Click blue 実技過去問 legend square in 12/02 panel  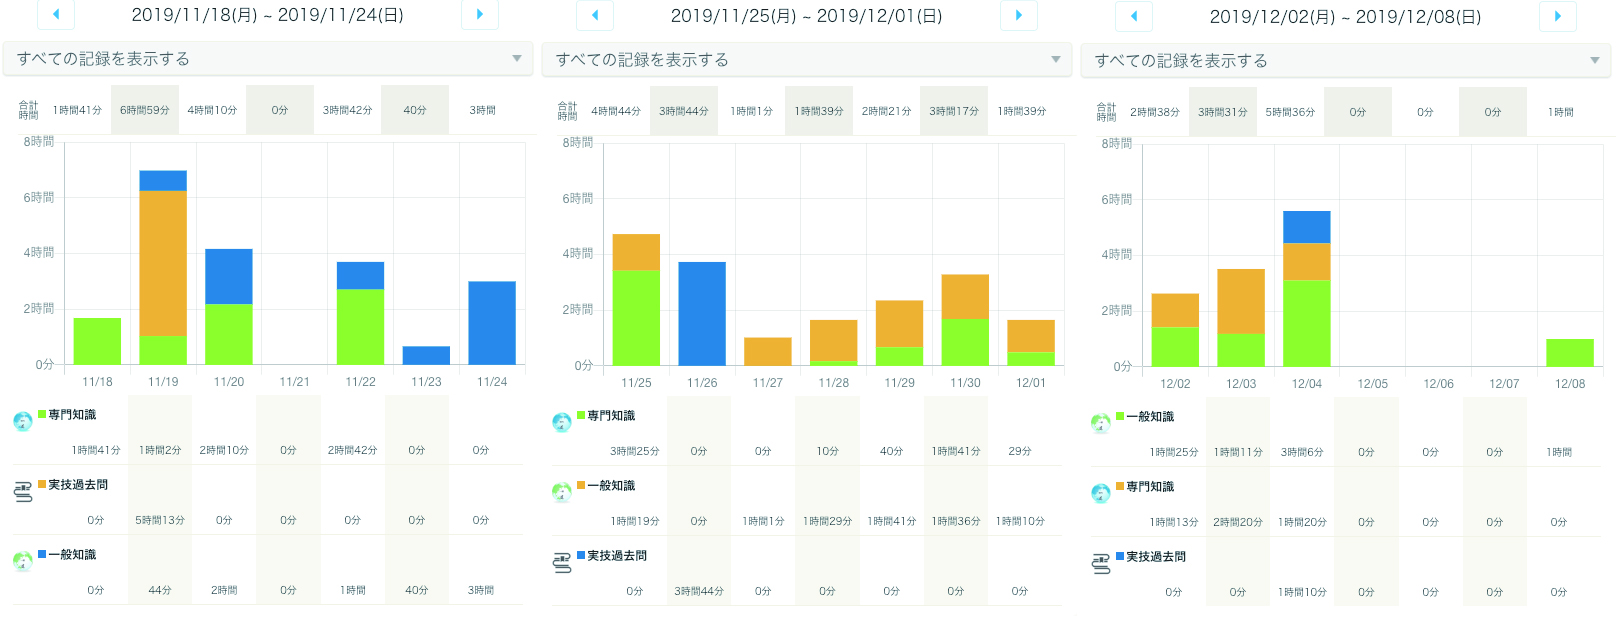point(1120,555)
